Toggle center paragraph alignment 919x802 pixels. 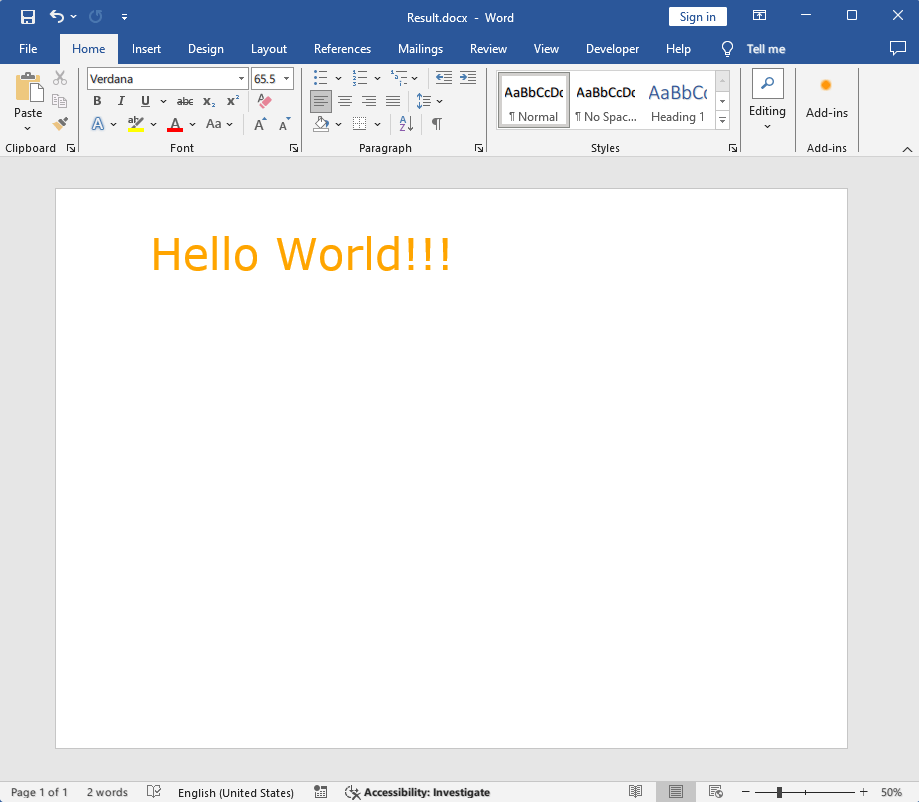(x=345, y=101)
